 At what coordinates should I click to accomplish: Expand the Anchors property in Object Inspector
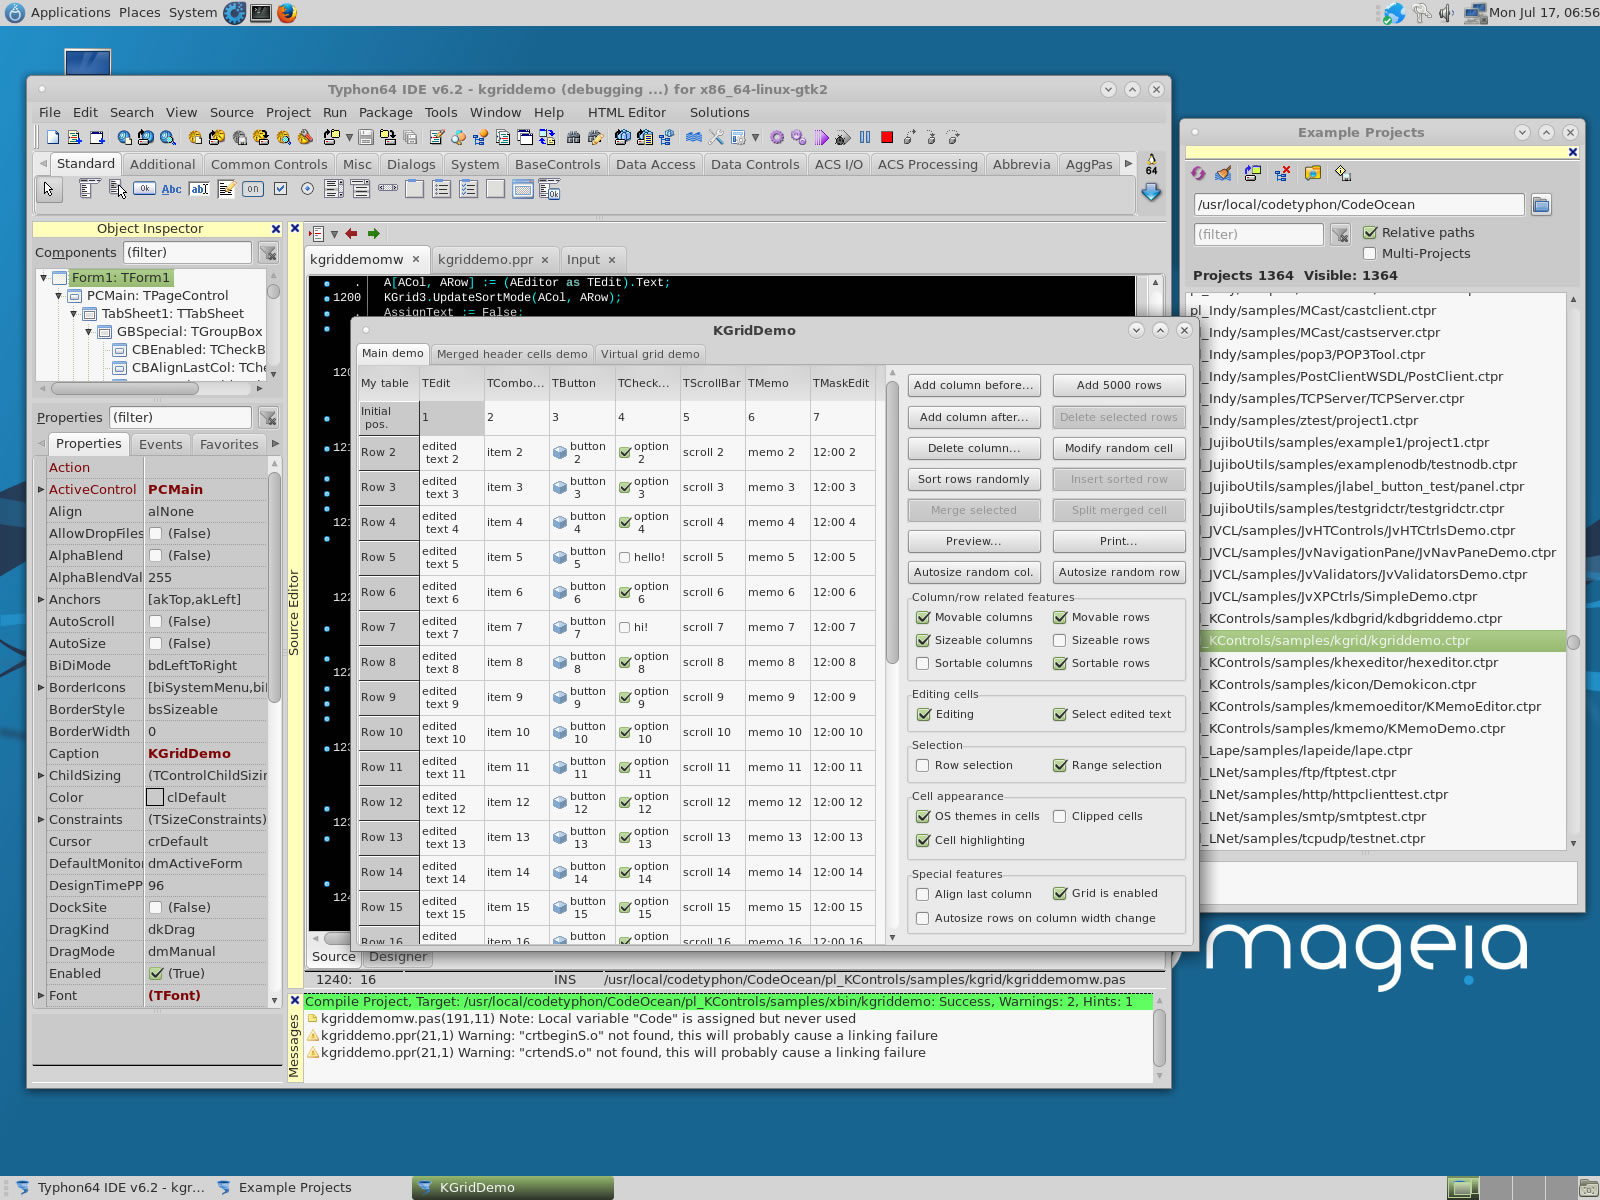pyautogui.click(x=41, y=600)
